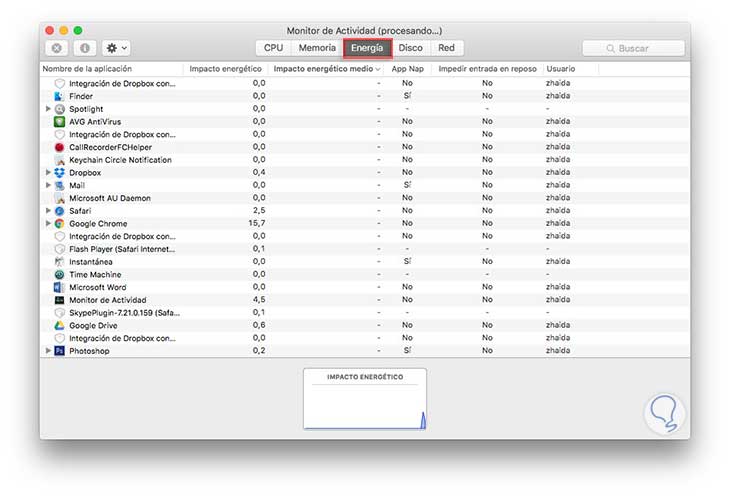Switch to the Disco tab

pyautogui.click(x=410, y=48)
